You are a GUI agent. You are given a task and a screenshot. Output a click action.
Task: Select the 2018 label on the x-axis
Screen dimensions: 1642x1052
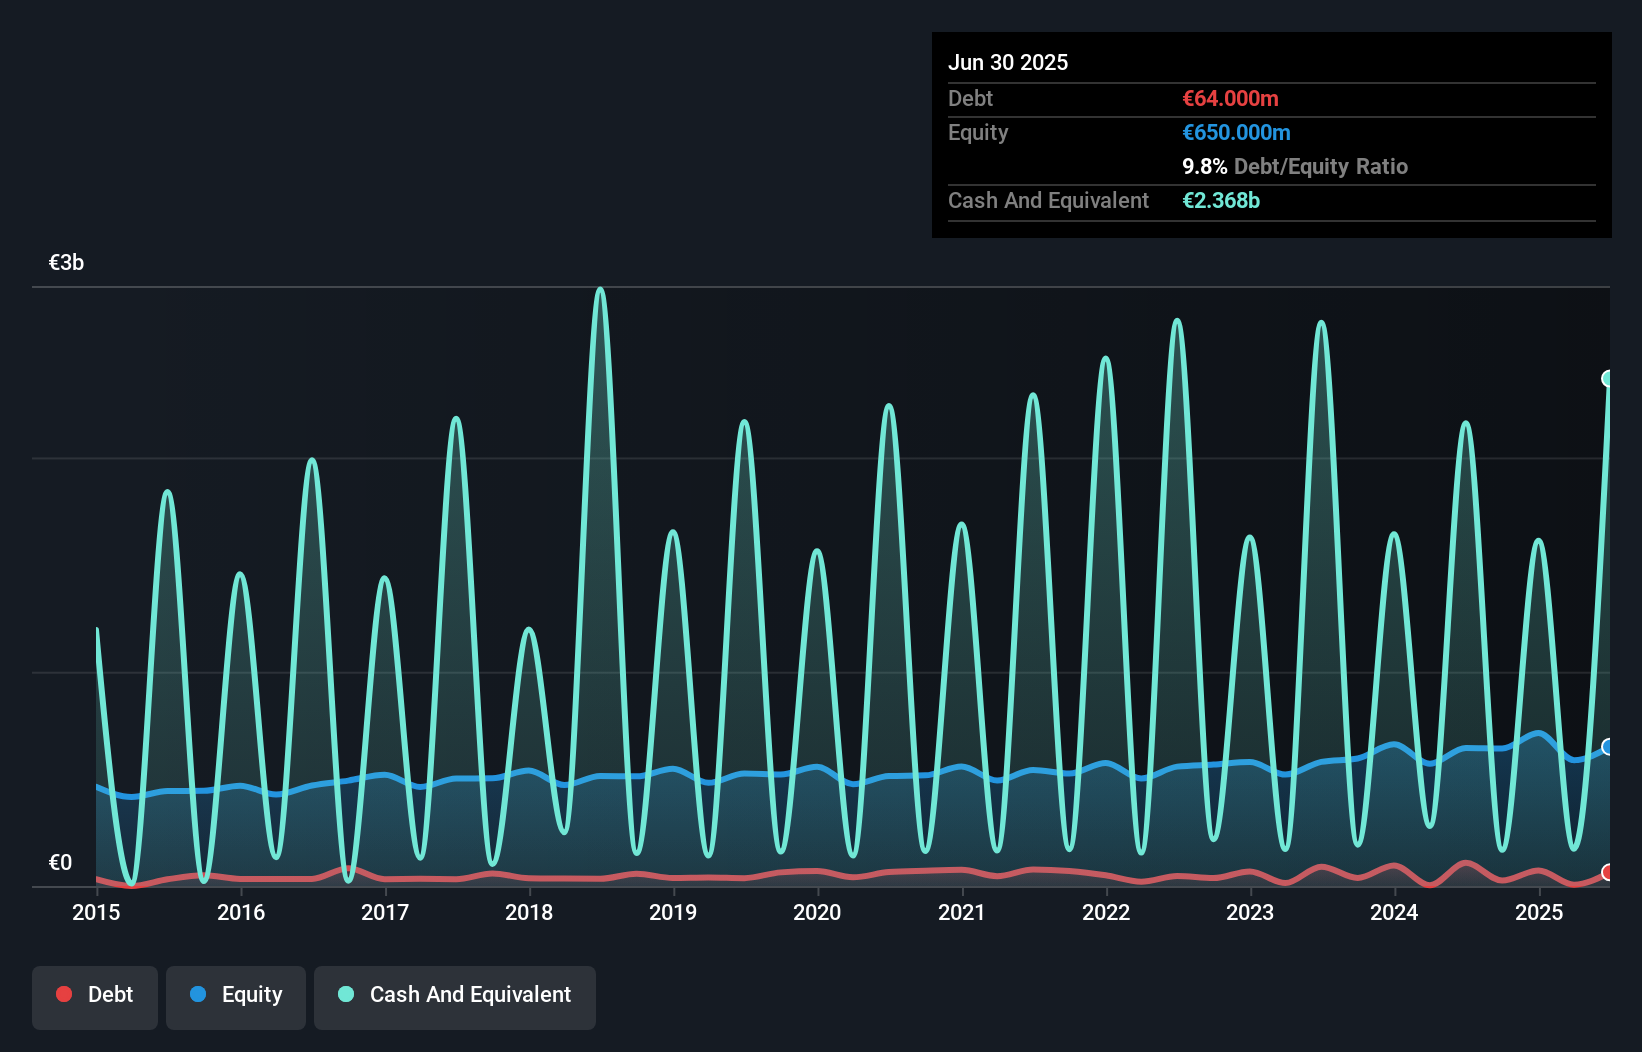[529, 913]
